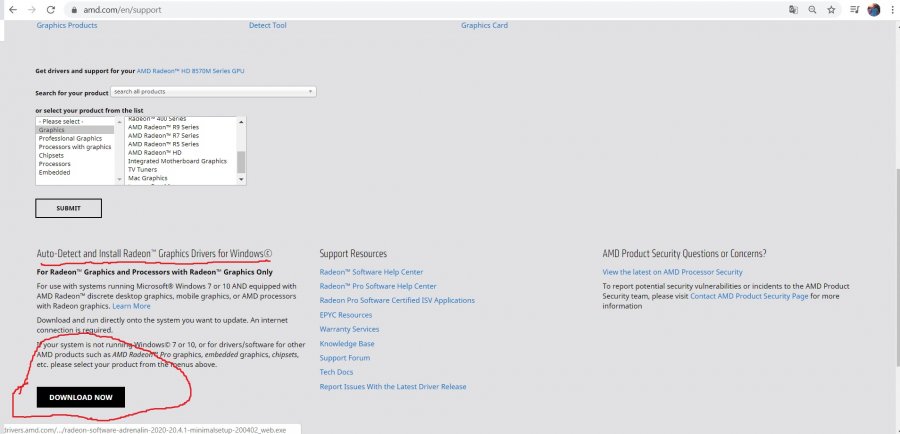Screen dimensions: 900x434
Task: Open Contact AMD Product Security Page link
Action: pos(749,296)
